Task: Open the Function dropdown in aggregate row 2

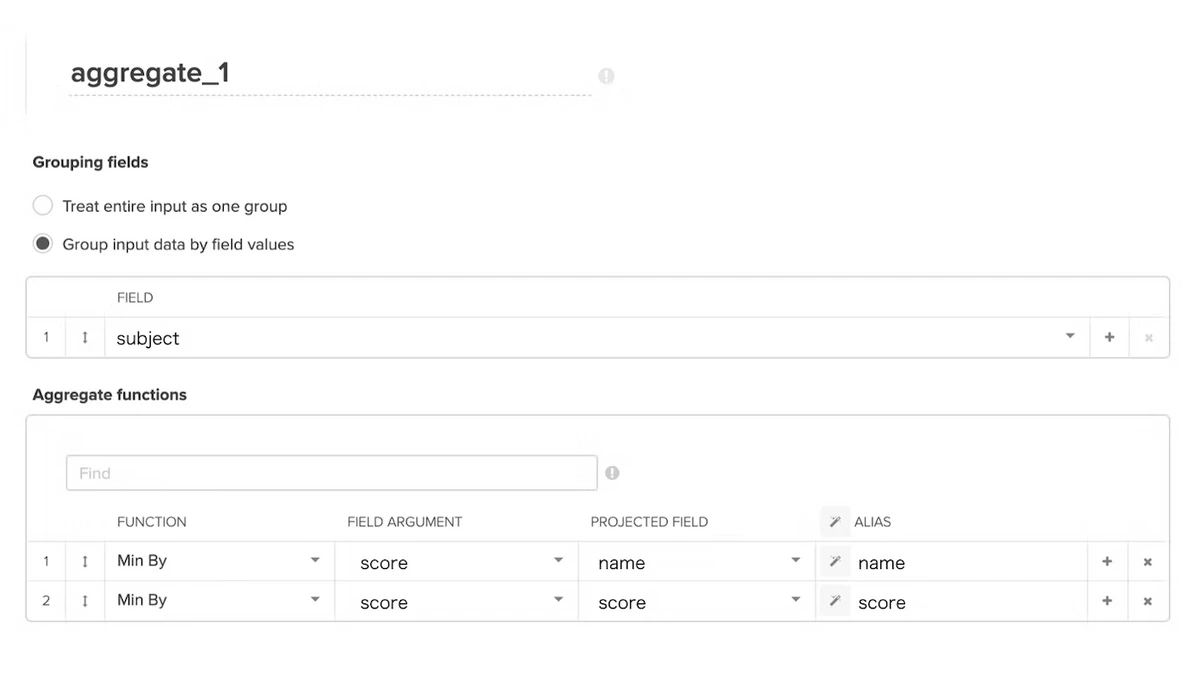Action: (x=220, y=601)
